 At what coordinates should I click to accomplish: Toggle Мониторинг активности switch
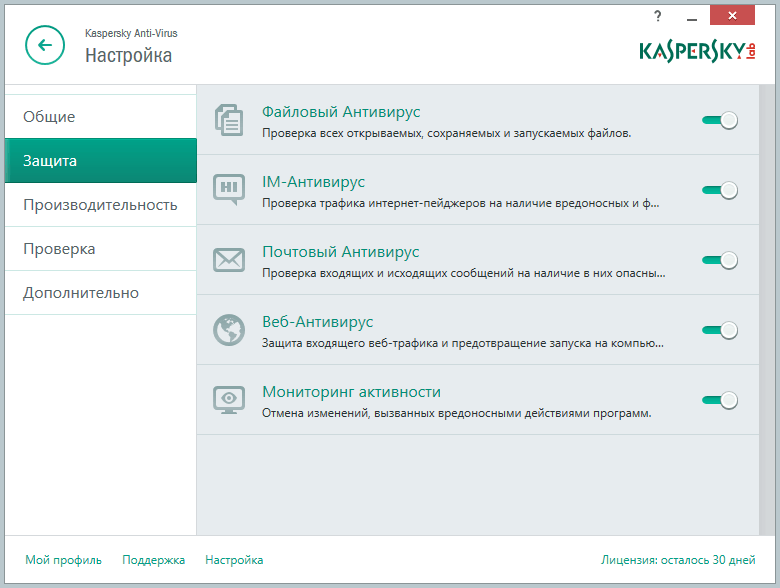coord(720,400)
